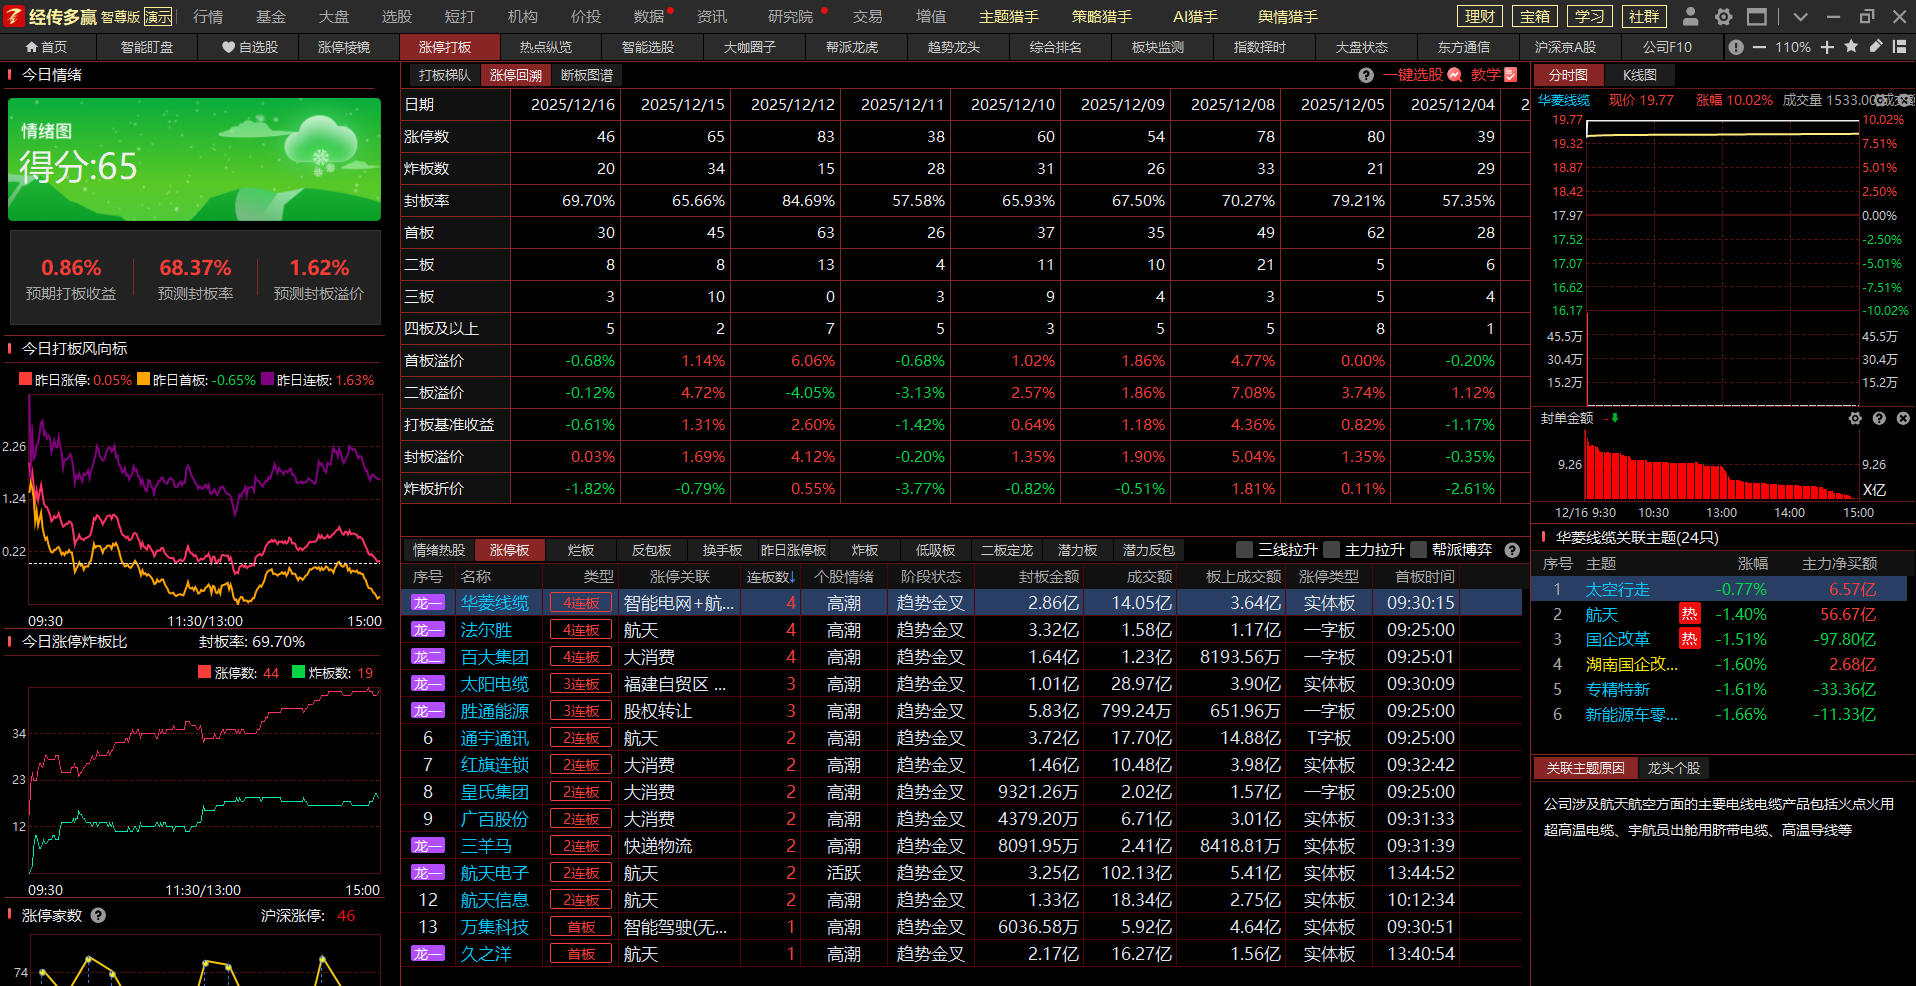1916x986 pixels.
Task: Toggle the green arrow beside 封单金额
Action: [x=1614, y=418]
